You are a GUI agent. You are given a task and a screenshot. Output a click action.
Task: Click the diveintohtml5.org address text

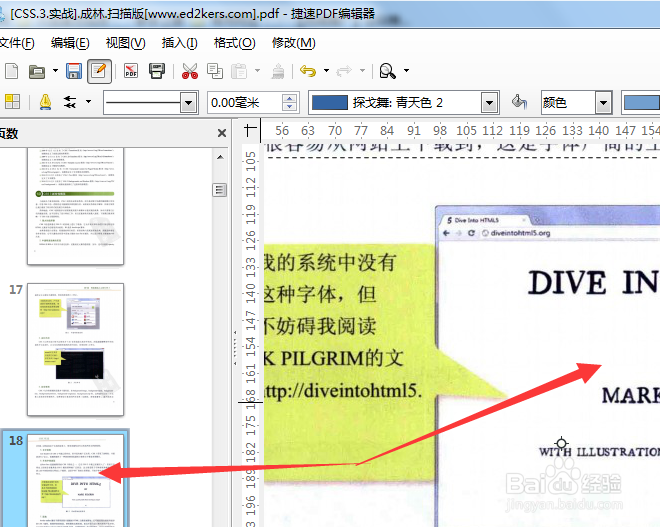click(520, 233)
